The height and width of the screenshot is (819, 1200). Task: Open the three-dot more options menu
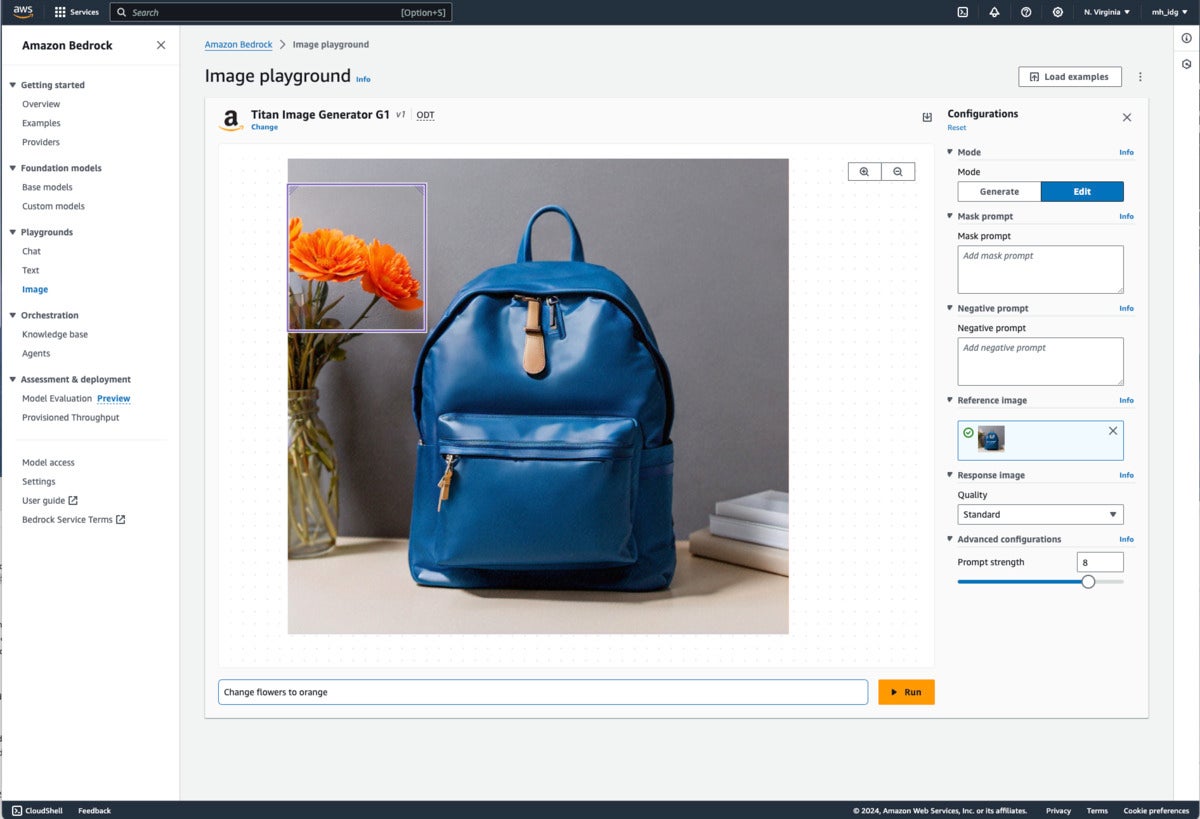[1140, 77]
